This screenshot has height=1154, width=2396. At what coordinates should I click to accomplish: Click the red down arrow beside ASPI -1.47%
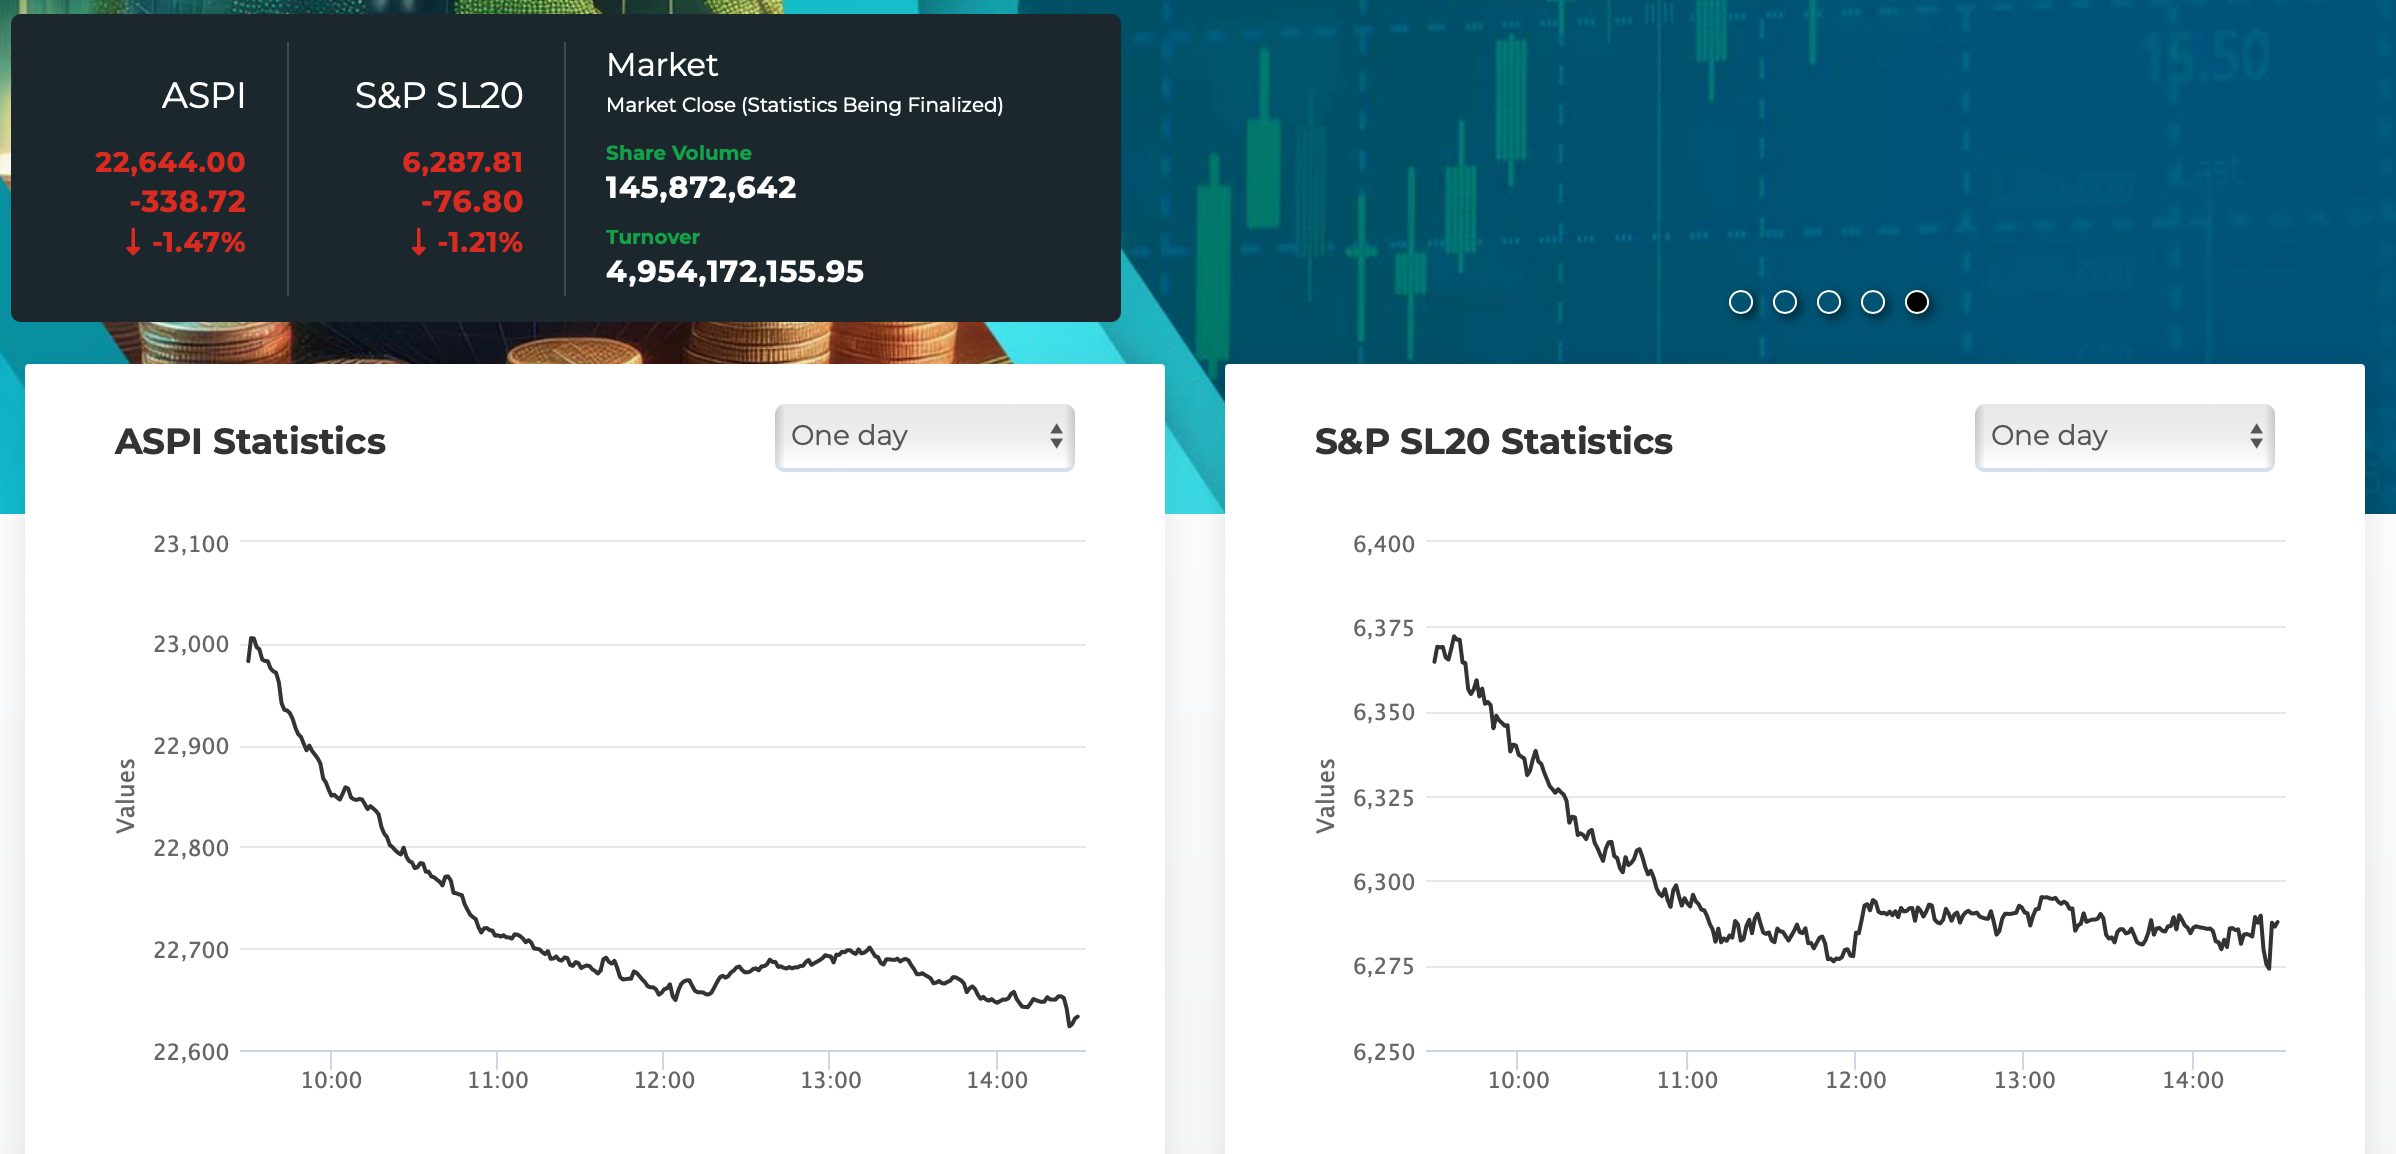click(133, 242)
